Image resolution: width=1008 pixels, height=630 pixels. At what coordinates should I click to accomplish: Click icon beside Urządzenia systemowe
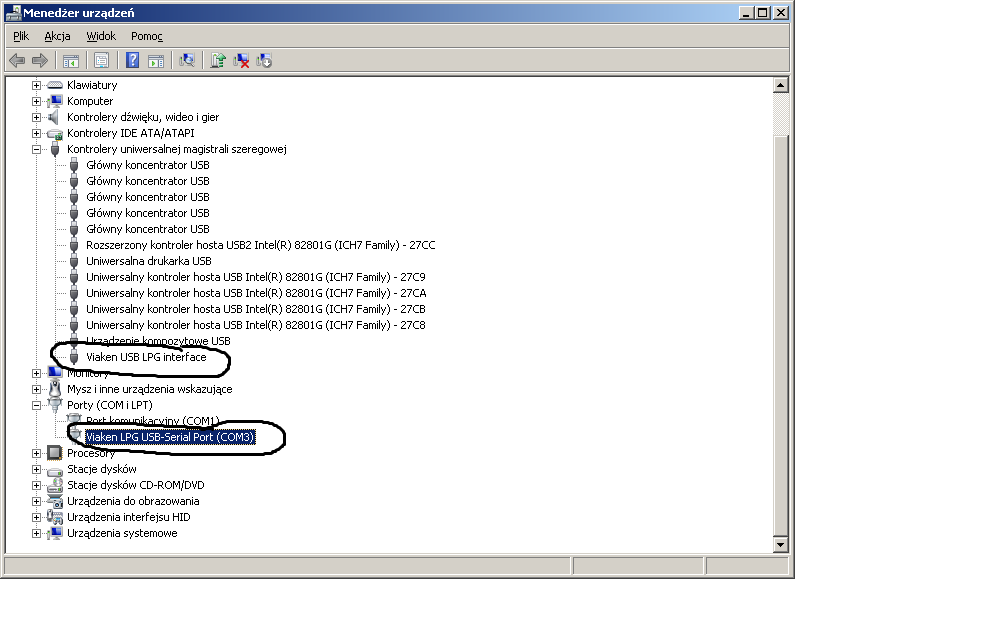pos(55,533)
